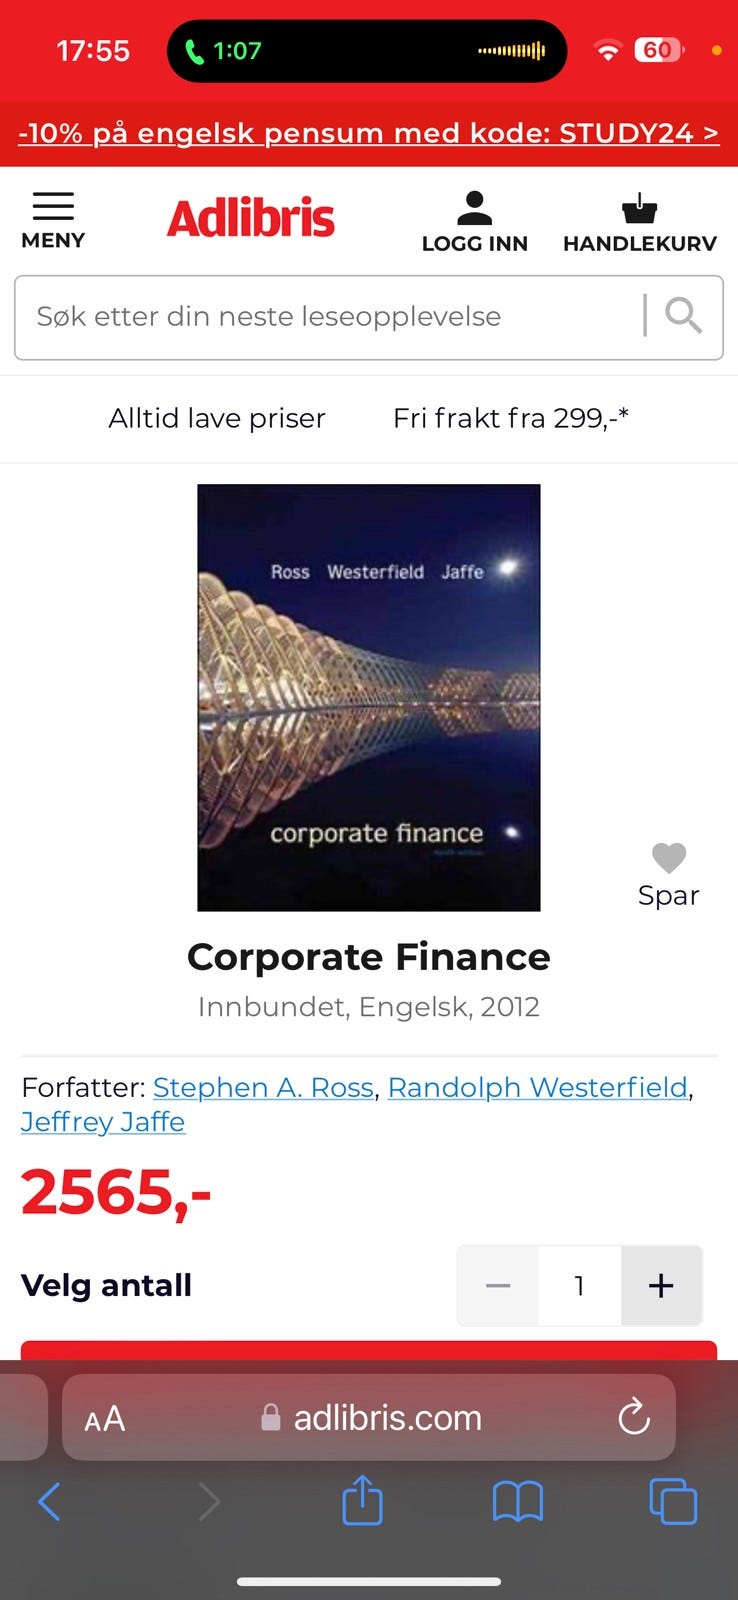
Task: Increase quantity with plus button
Action: click(661, 1285)
